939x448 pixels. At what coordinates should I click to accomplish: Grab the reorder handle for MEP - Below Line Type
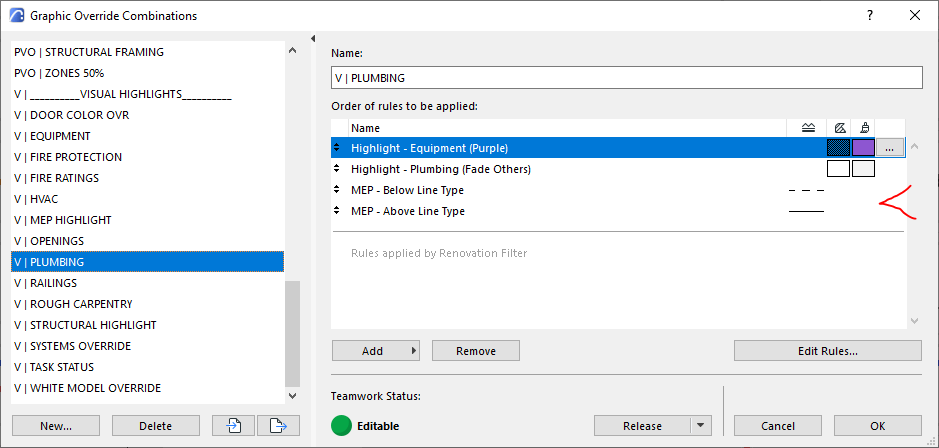[337, 190]
